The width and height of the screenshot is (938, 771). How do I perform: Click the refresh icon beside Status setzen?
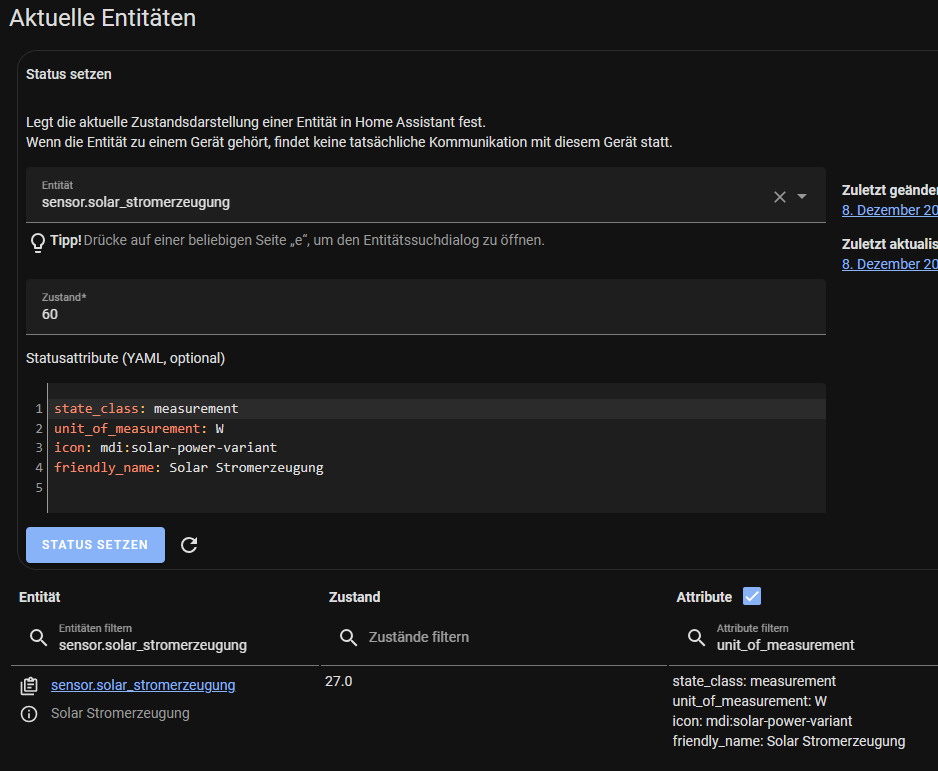[189, 545]
